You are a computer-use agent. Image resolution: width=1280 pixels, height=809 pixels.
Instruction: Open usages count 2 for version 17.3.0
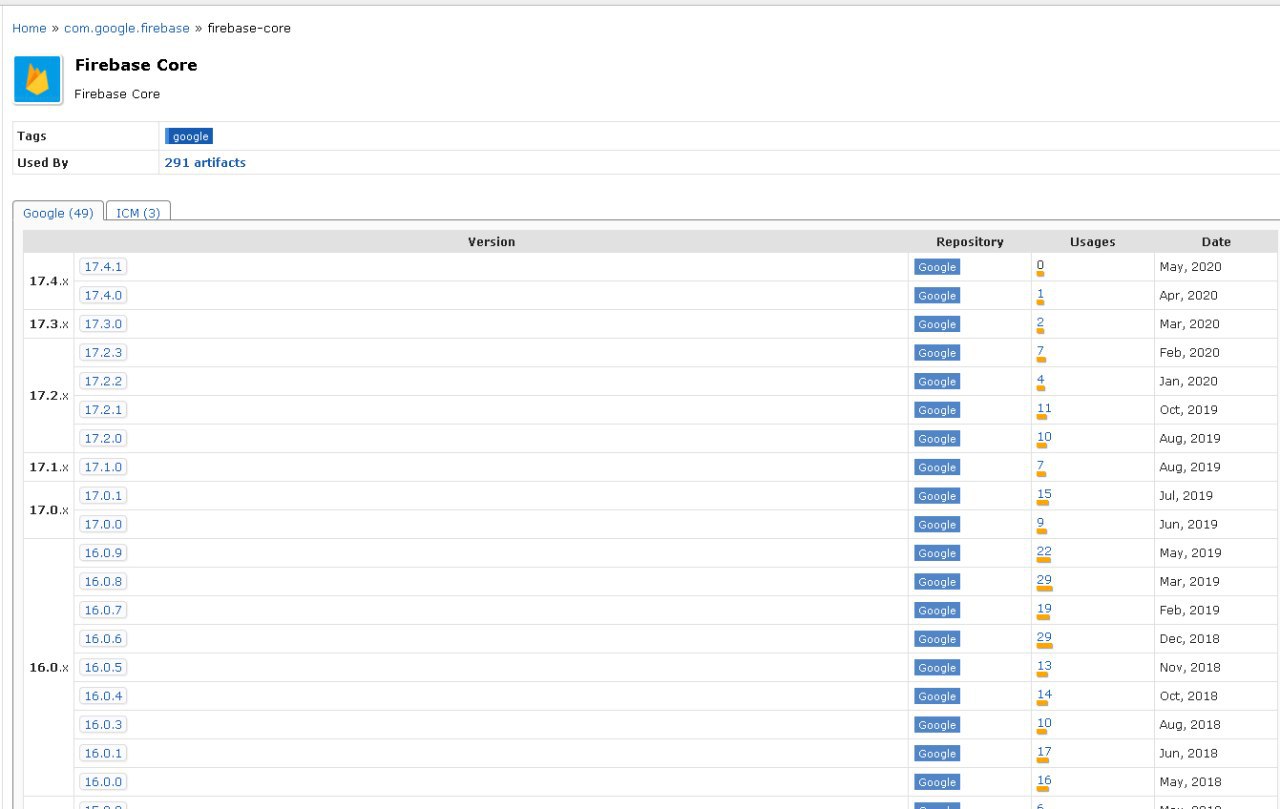point(1040,323)
